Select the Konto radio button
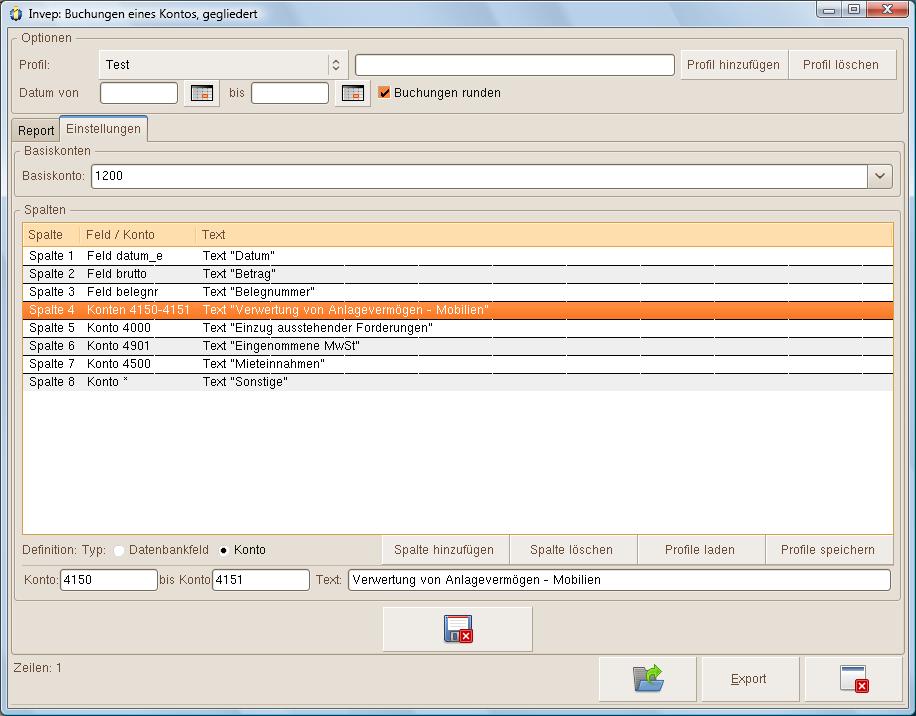 coord(223,550)
